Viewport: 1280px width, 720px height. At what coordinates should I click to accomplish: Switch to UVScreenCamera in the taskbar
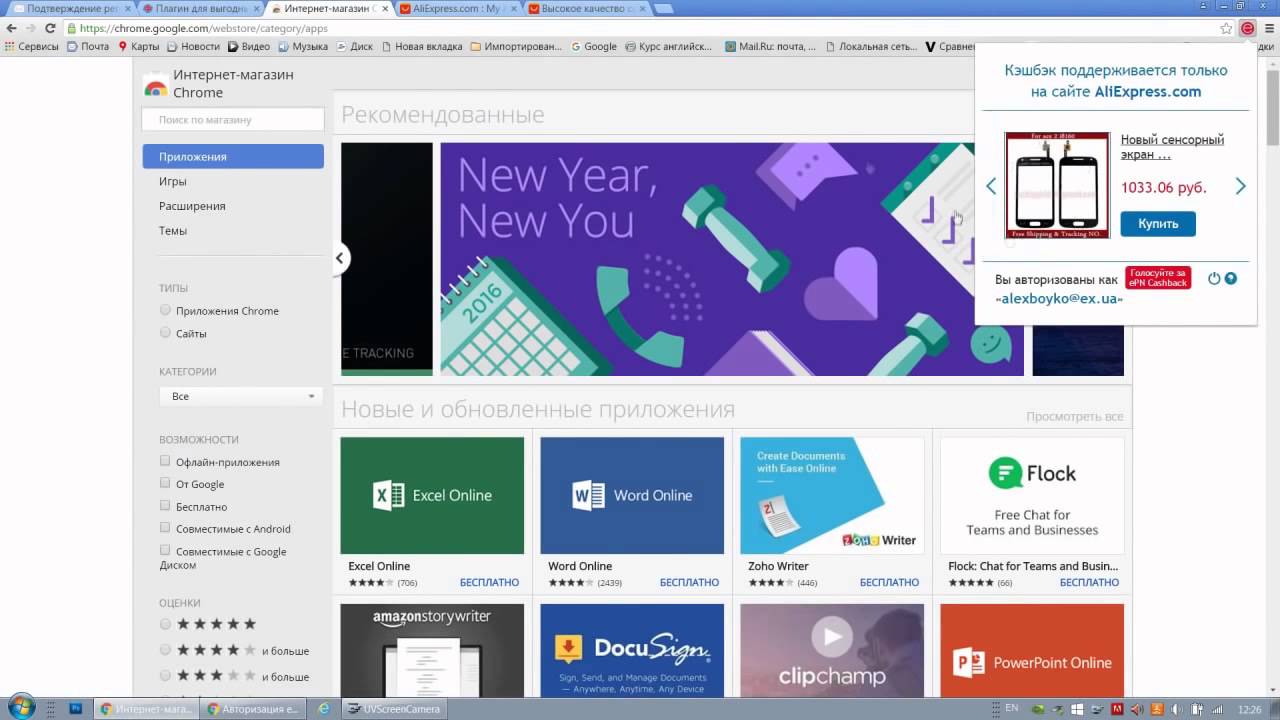394,709
